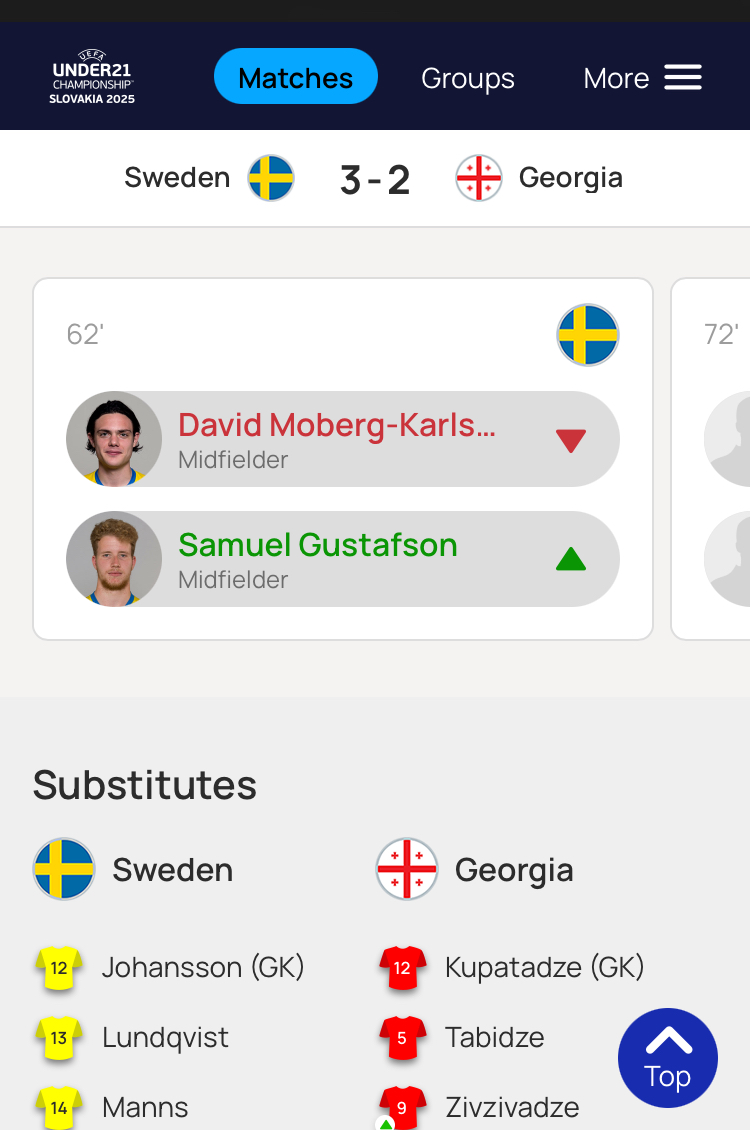
Task: Click red down arrow for David Moberg-Karlsson
Action: click(x=570, y=440)
